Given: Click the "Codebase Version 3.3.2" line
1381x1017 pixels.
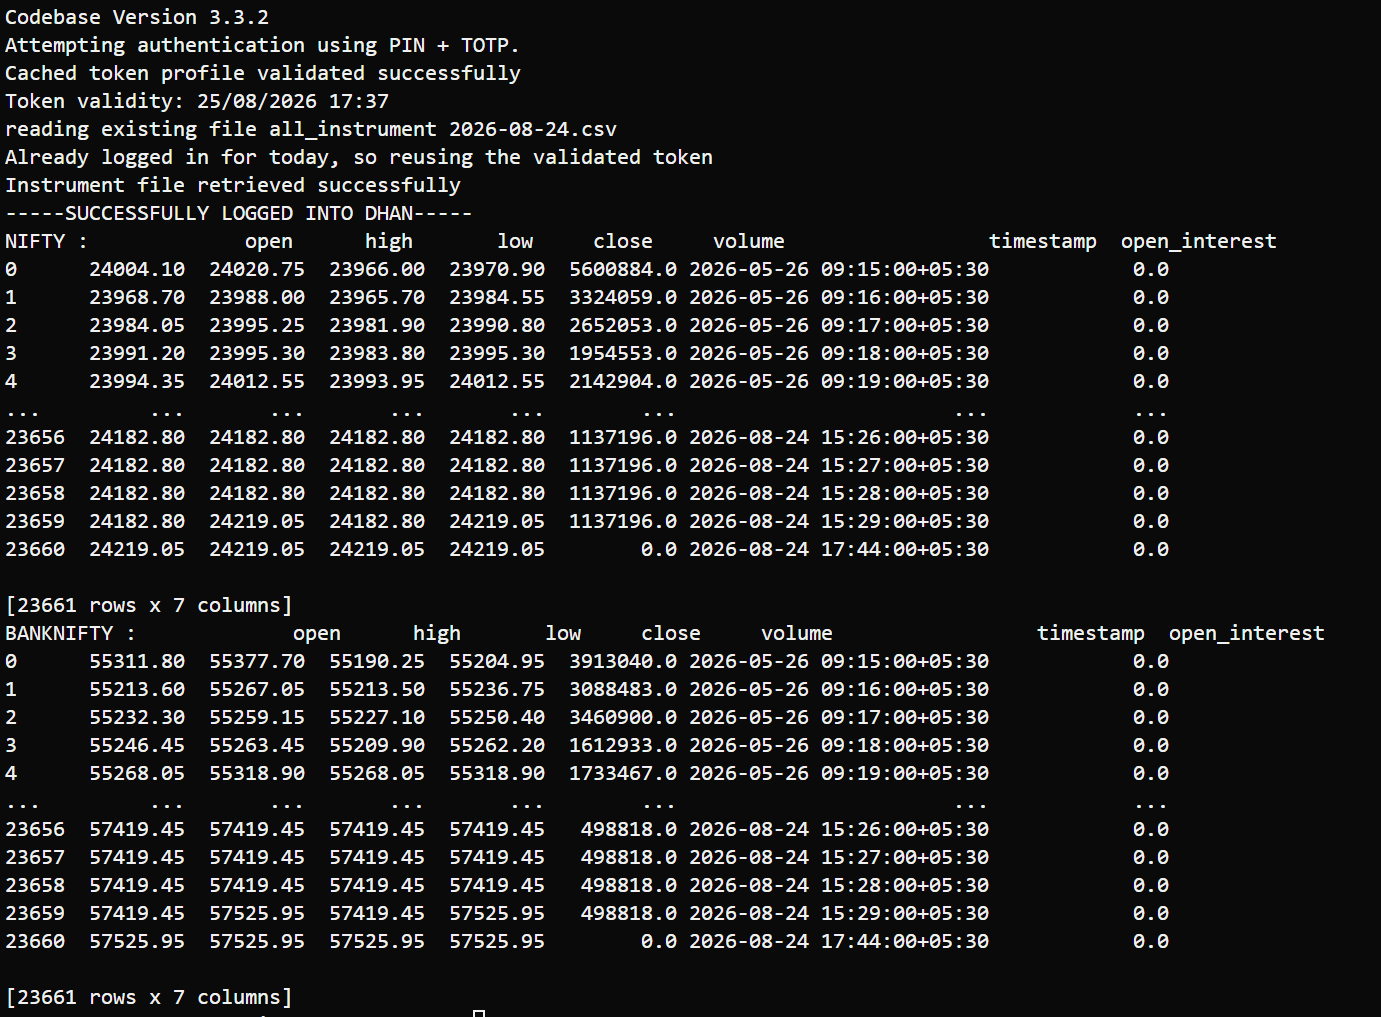Looking at the screenshot, I should [137, 17].
